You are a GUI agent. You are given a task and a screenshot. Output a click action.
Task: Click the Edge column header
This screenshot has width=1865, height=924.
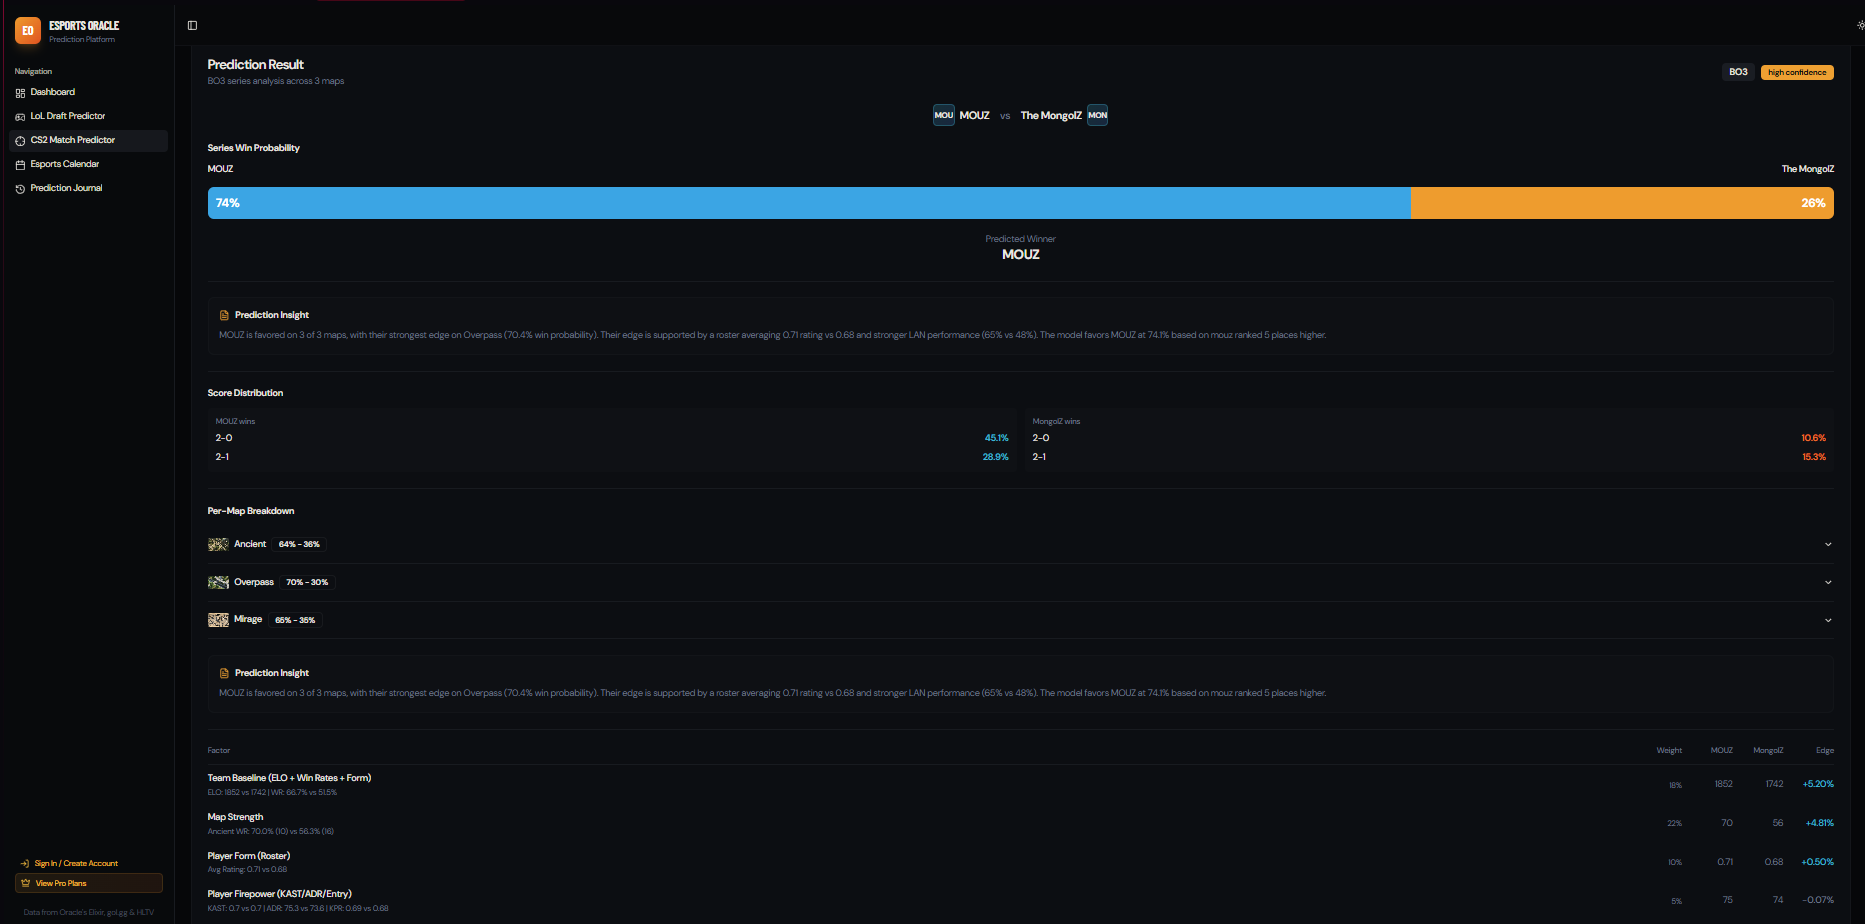1825,750
